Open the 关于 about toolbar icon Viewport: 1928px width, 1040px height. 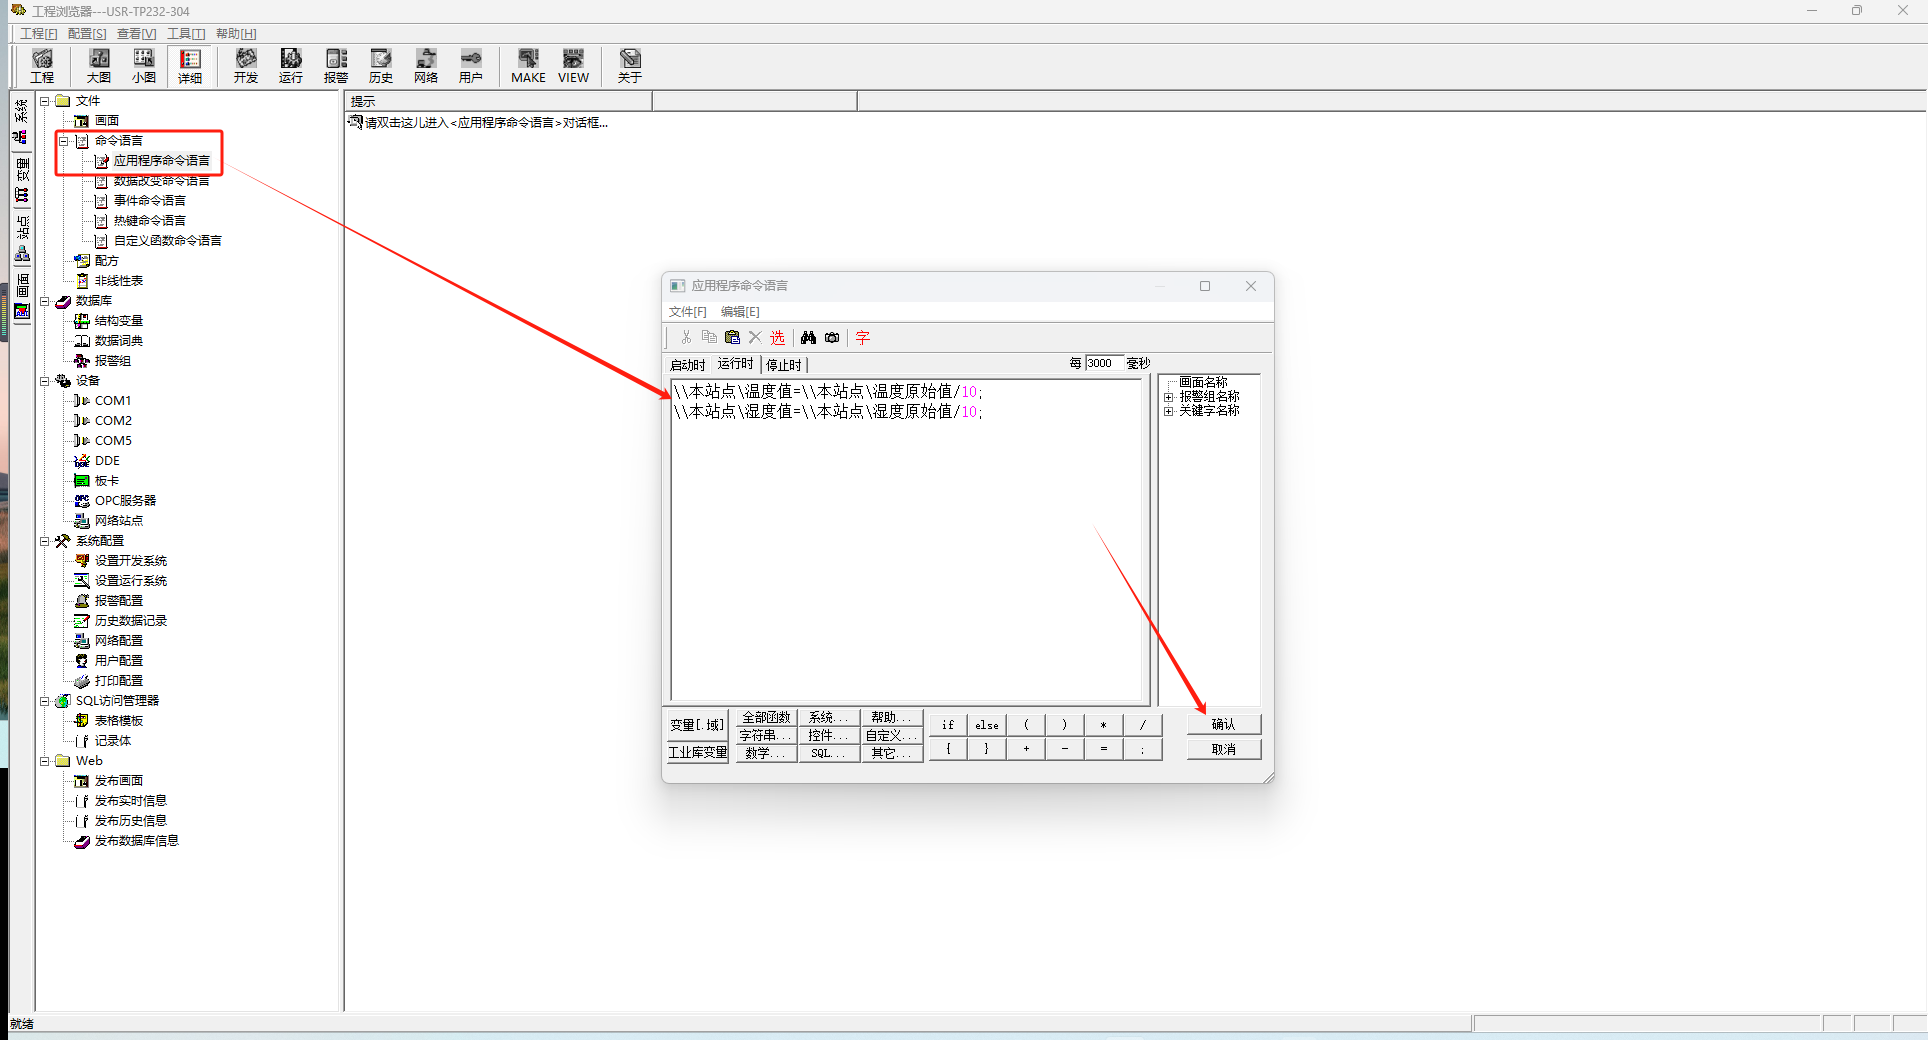tap(630, 66)
